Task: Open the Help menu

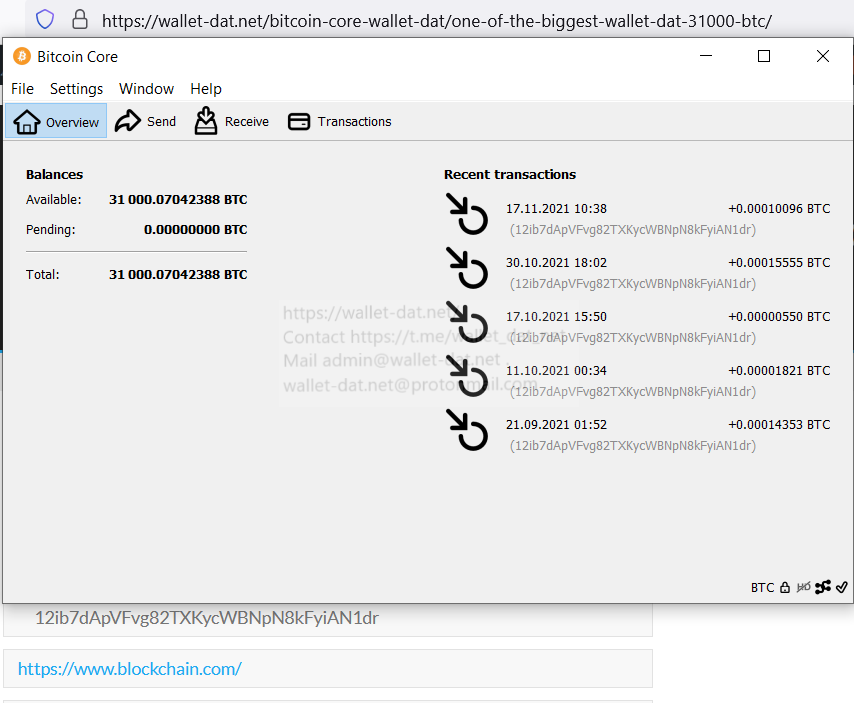Action: tap(206, 89)
